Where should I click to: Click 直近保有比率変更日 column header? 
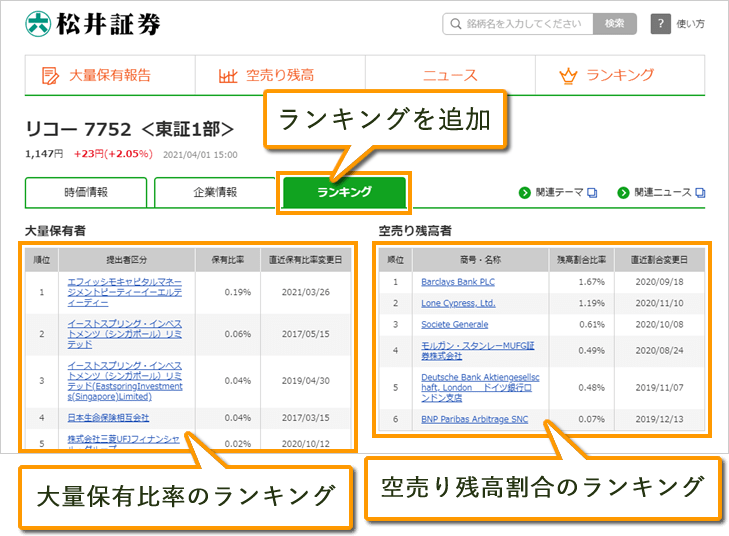(x=305, y=260)
